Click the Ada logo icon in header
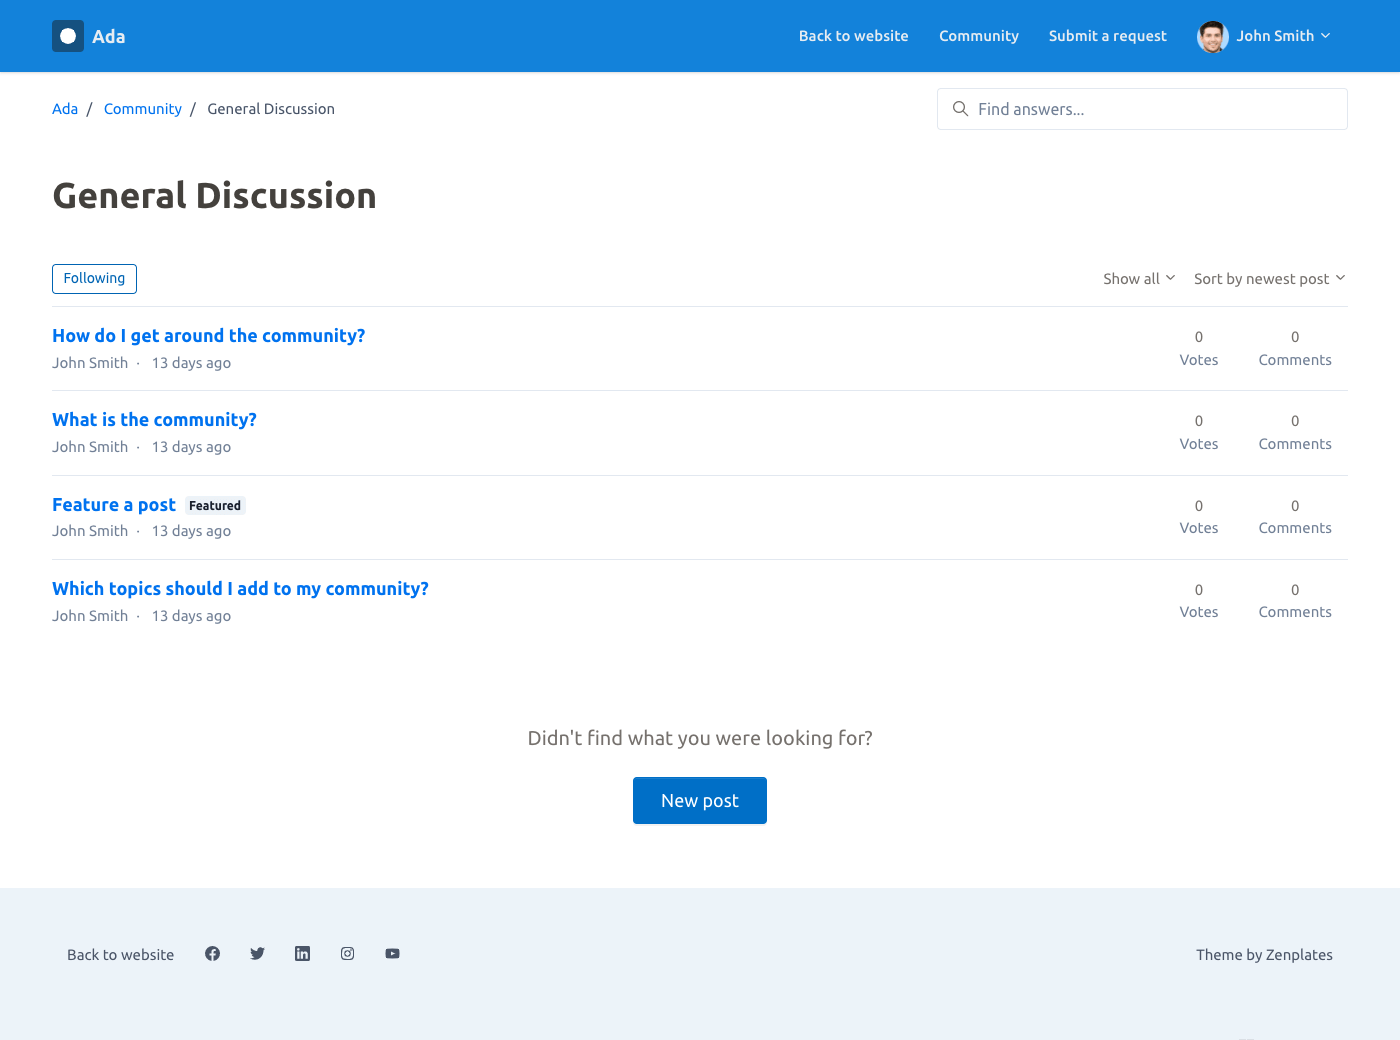 [68, 36]
